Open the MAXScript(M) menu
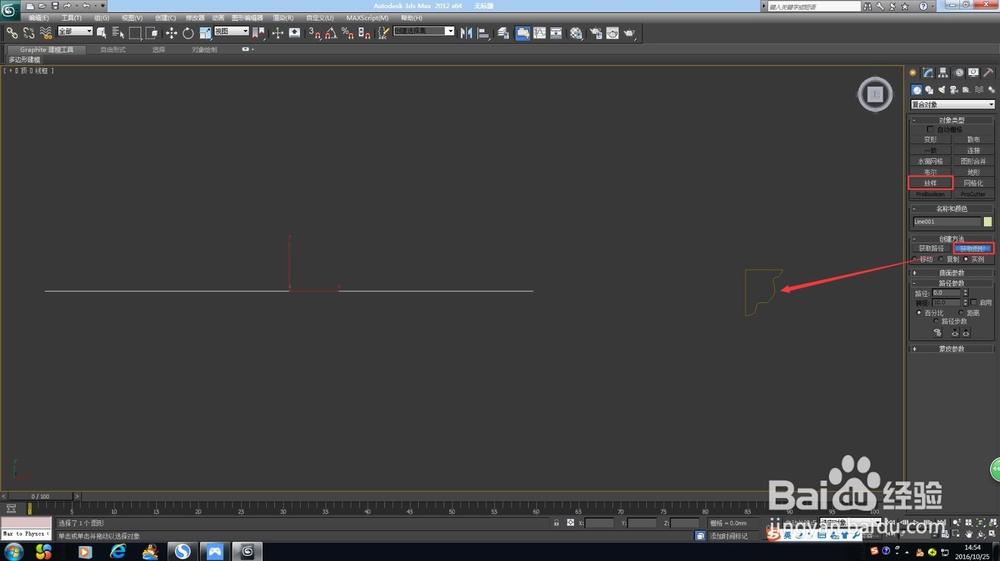 coord(367,18)
